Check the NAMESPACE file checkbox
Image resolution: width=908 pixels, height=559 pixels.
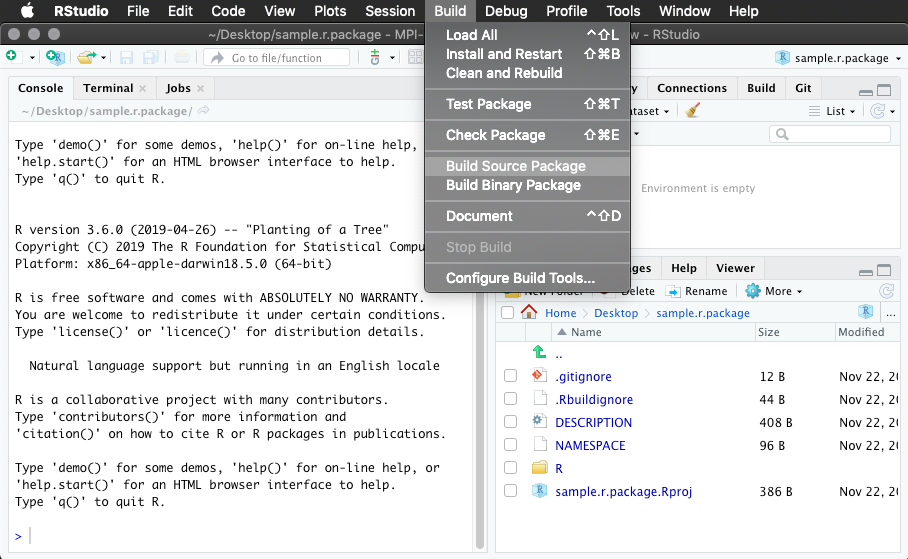(510, 445)
